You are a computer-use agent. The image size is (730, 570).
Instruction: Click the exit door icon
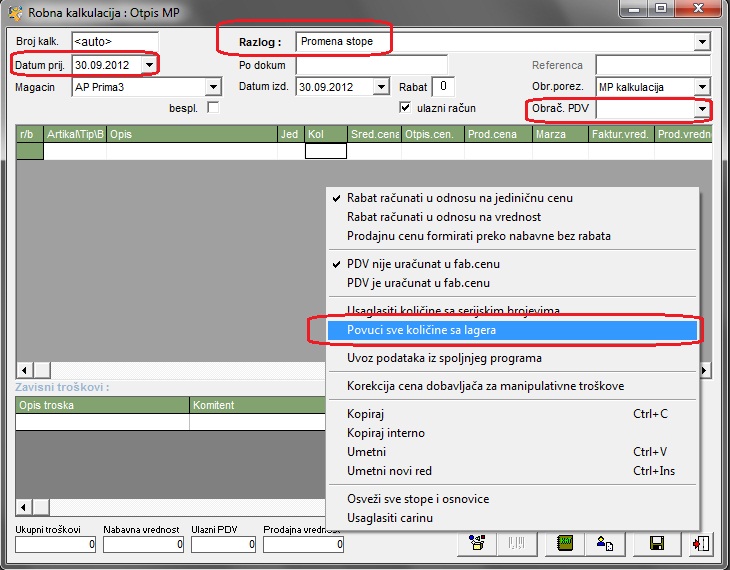pyautogui.click(x=700, y=544)
